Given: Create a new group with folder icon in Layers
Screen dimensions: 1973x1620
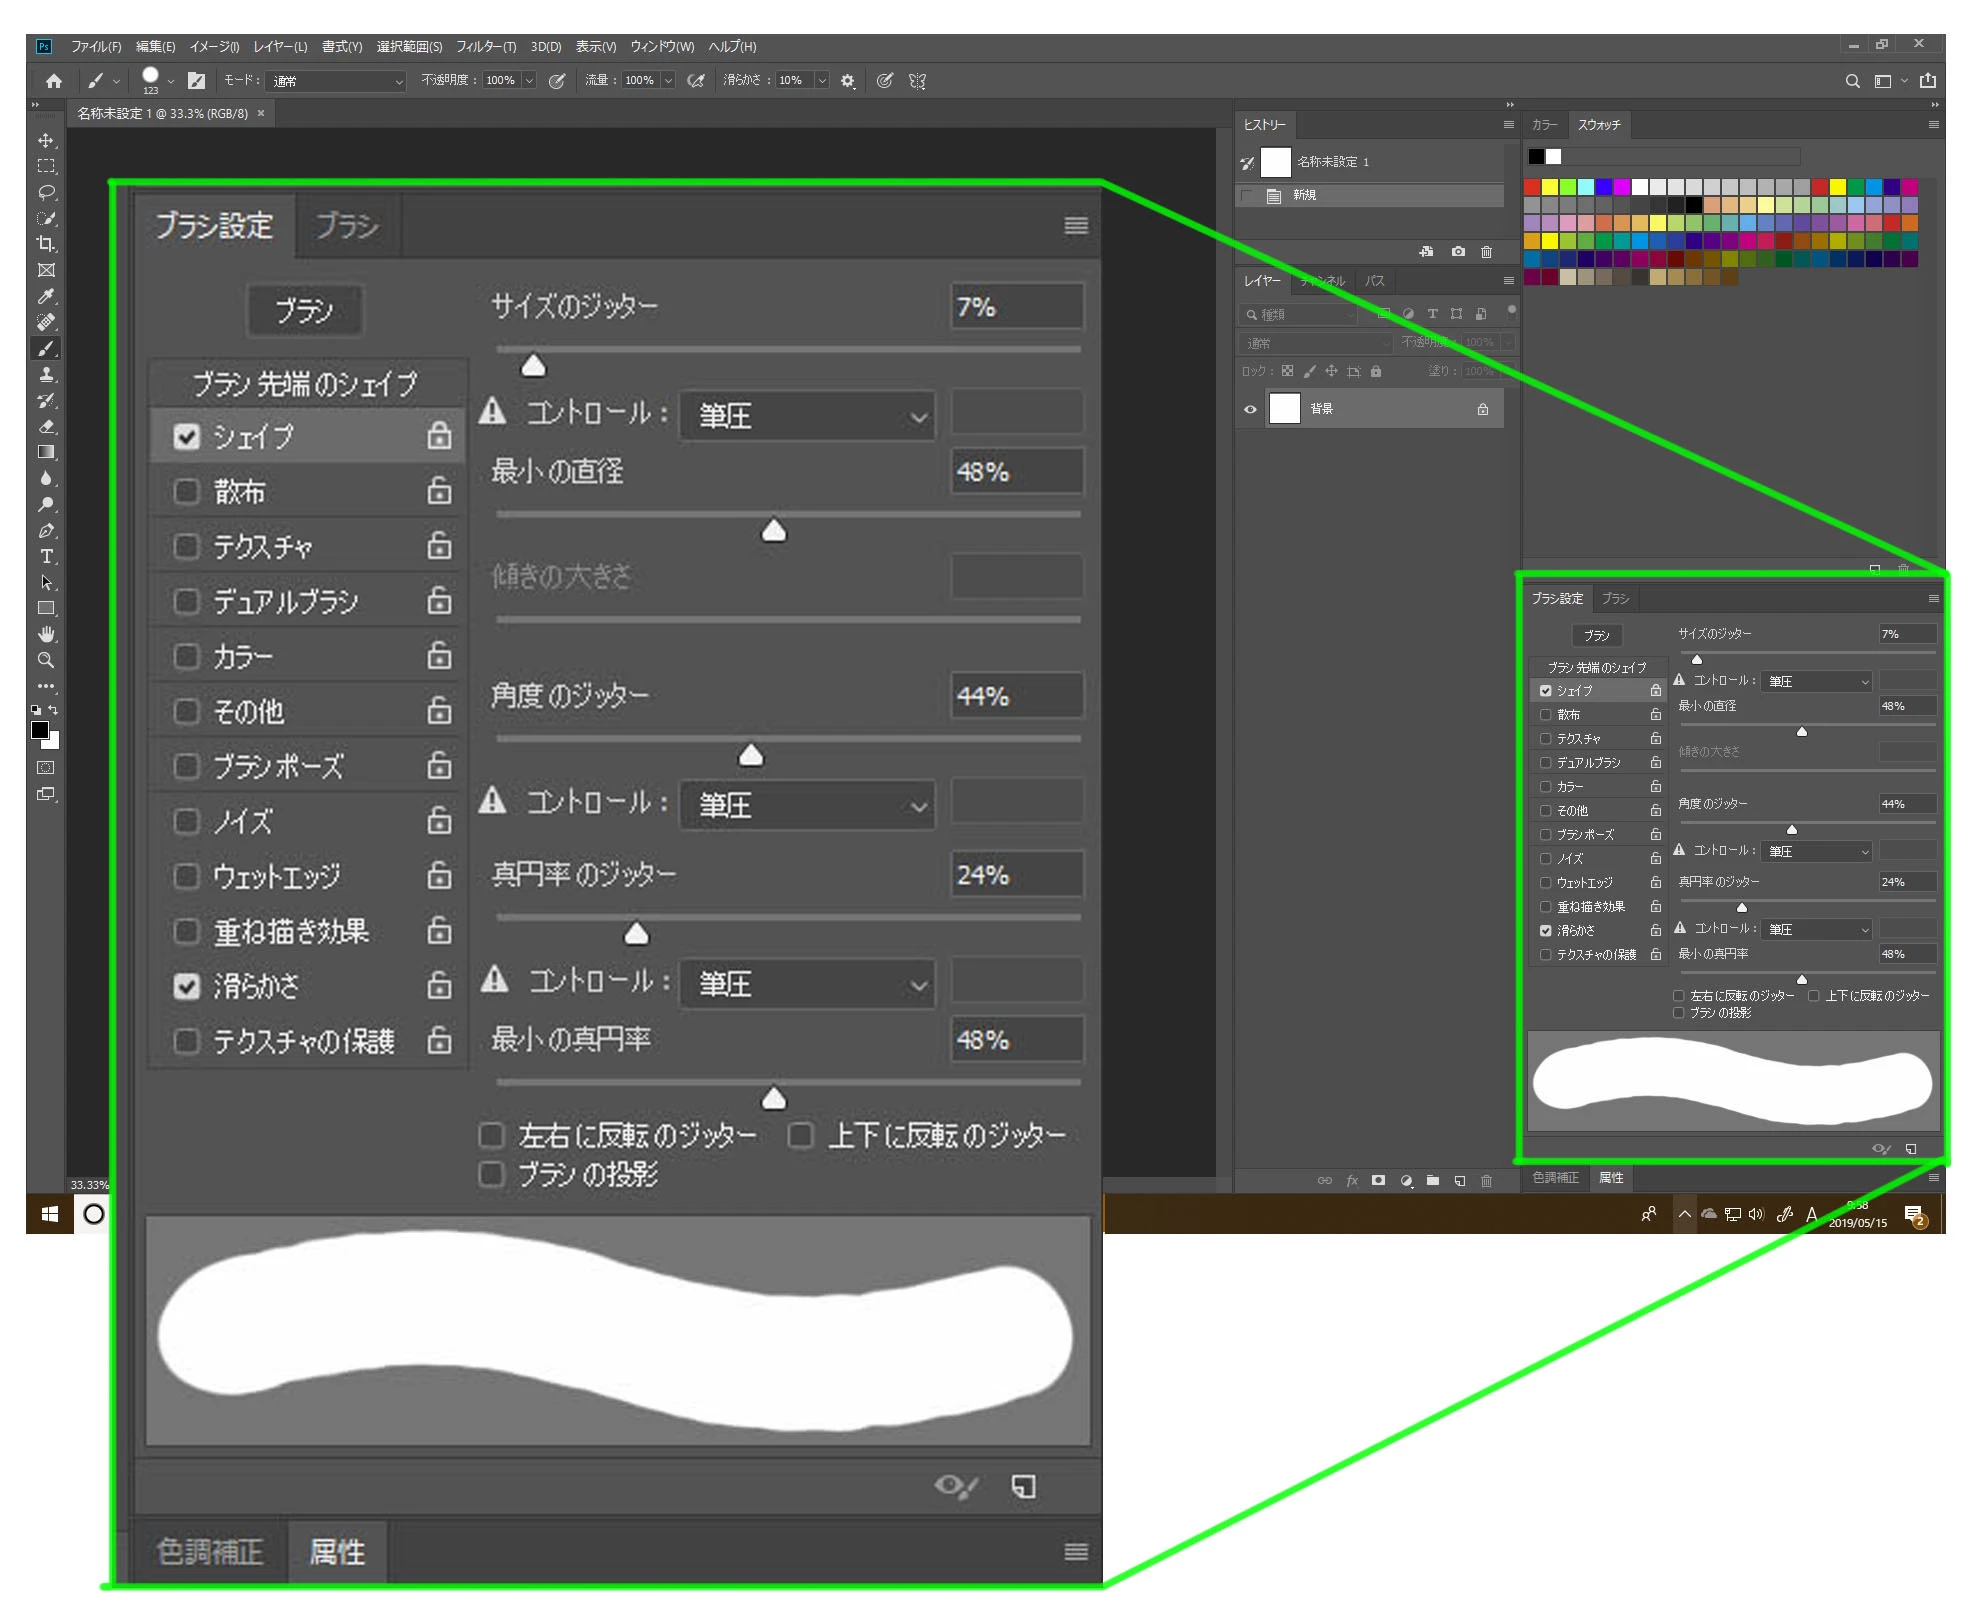Looking at the screenshot, I should [x=1432, y=1180].
